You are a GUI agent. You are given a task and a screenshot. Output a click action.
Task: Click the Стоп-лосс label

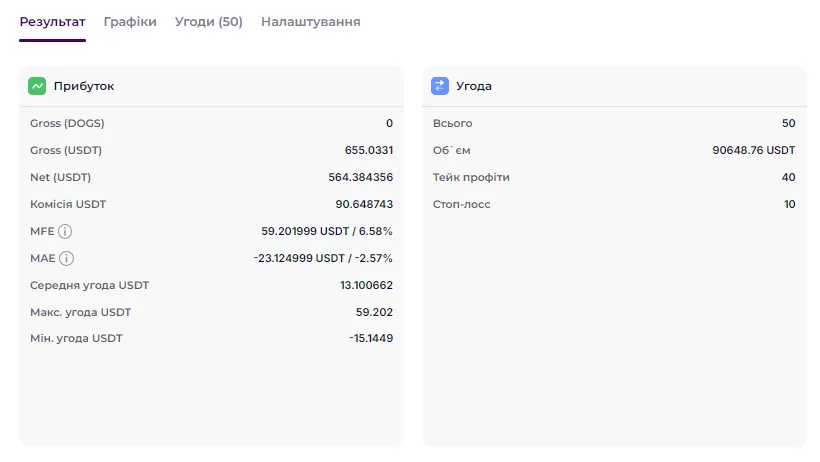(462, 204)
